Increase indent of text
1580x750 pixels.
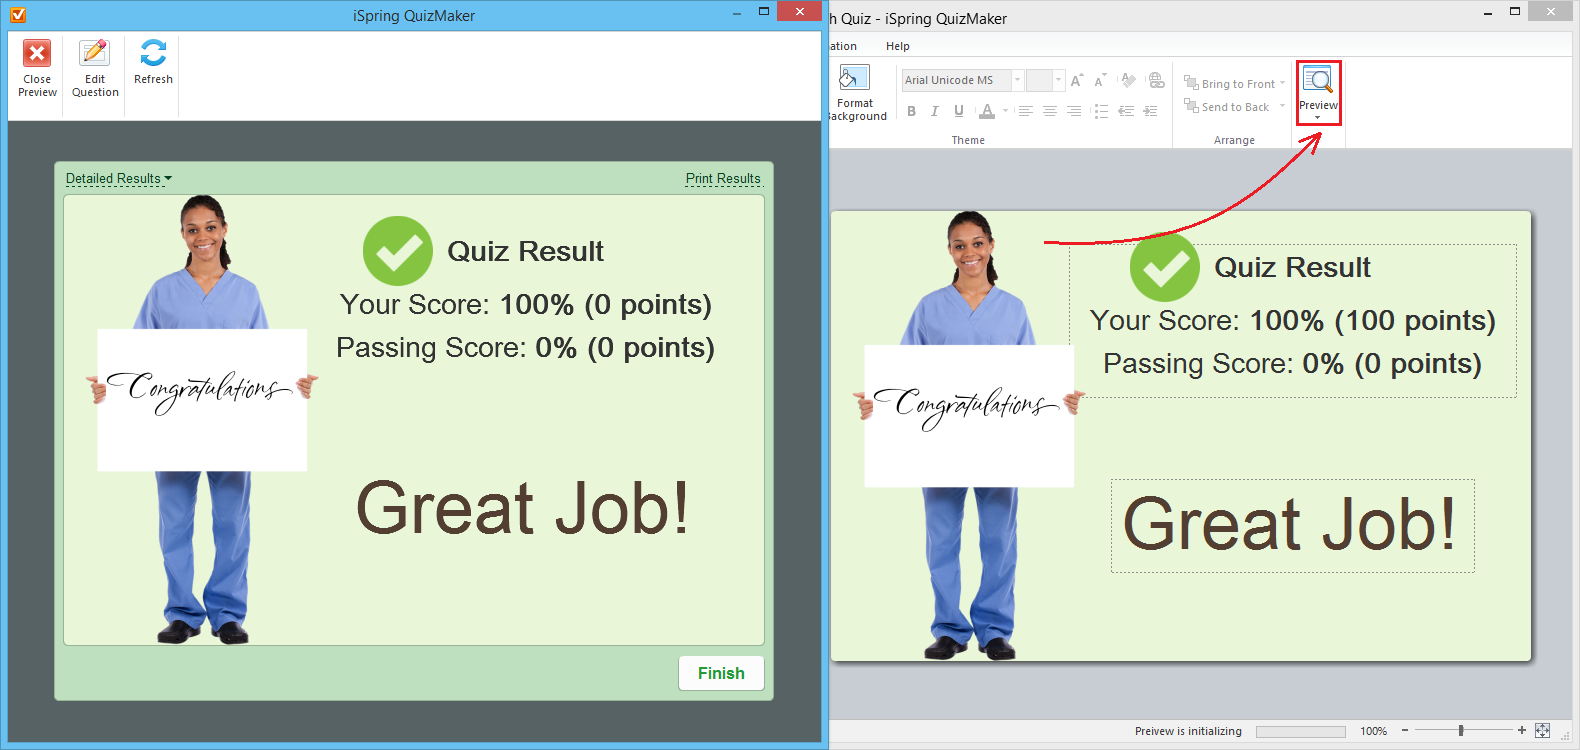point(1151,111)
